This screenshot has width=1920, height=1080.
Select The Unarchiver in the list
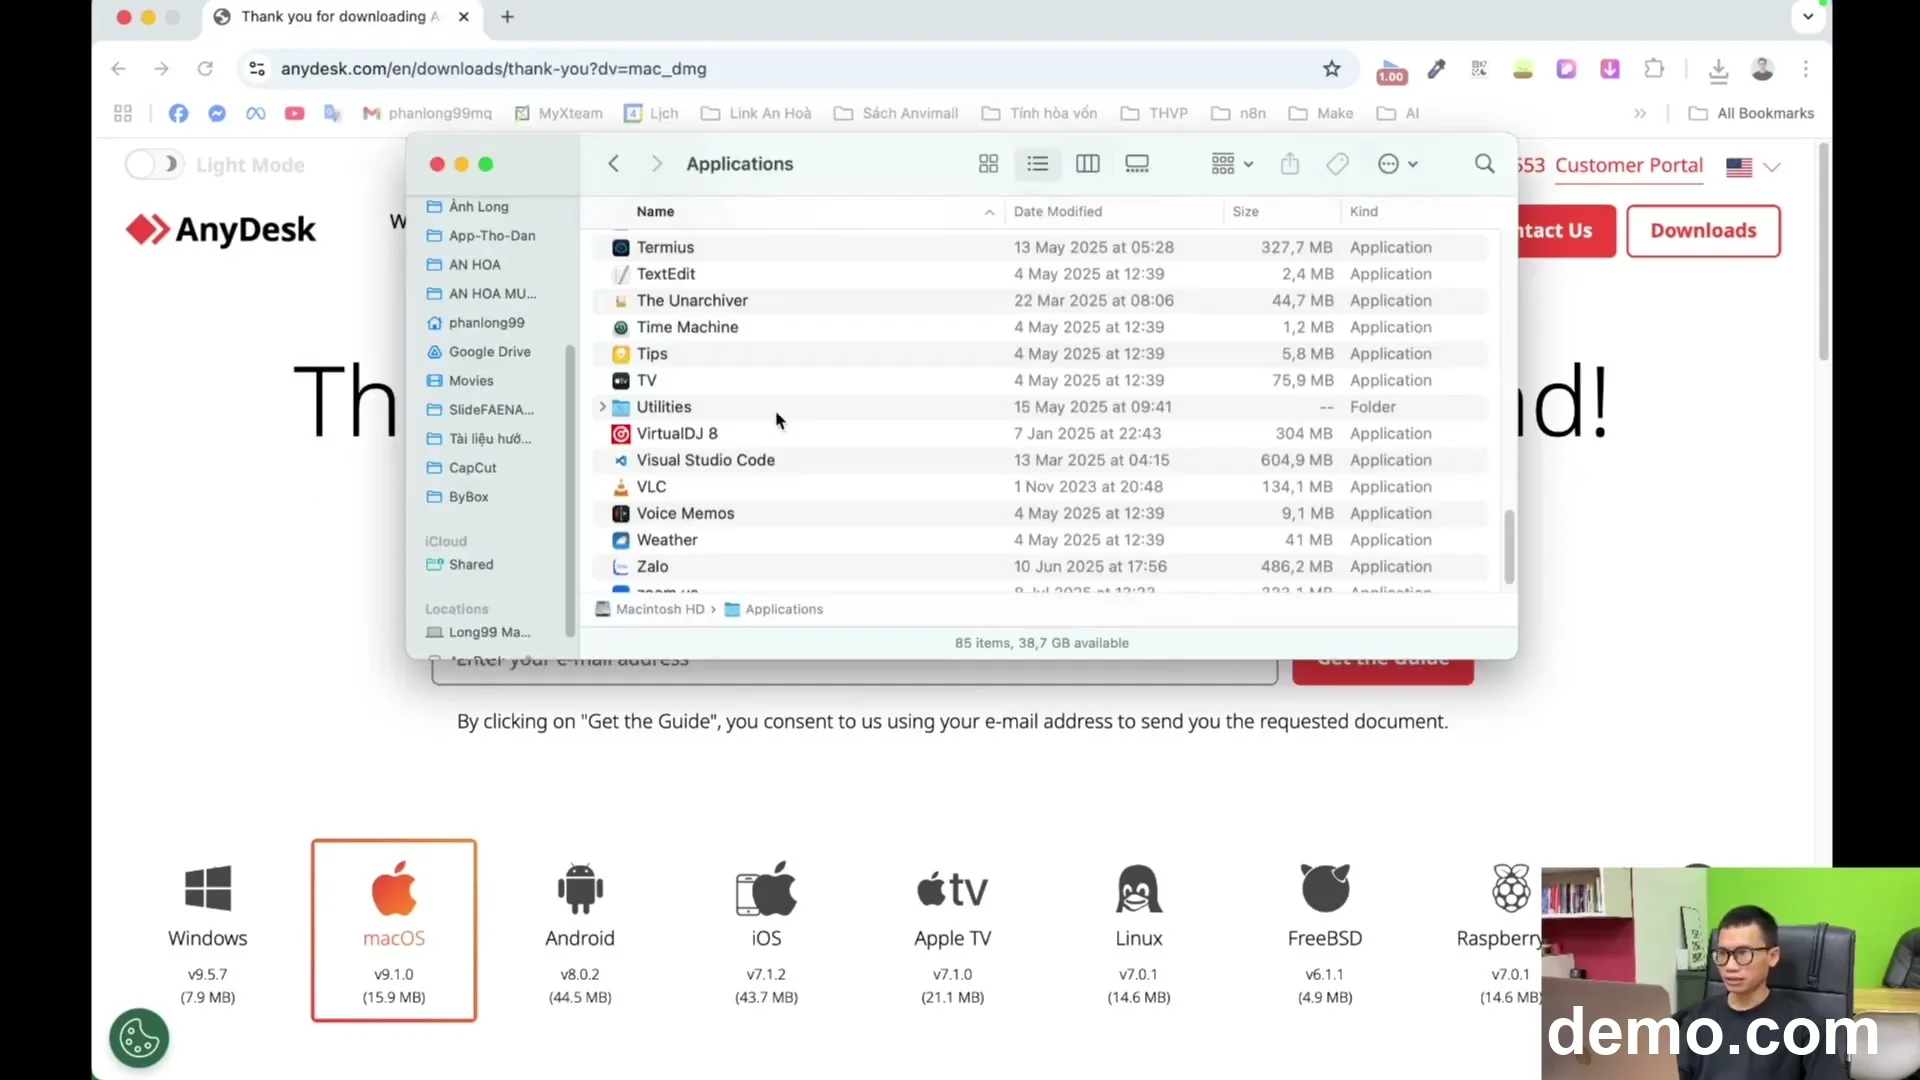1040,300
